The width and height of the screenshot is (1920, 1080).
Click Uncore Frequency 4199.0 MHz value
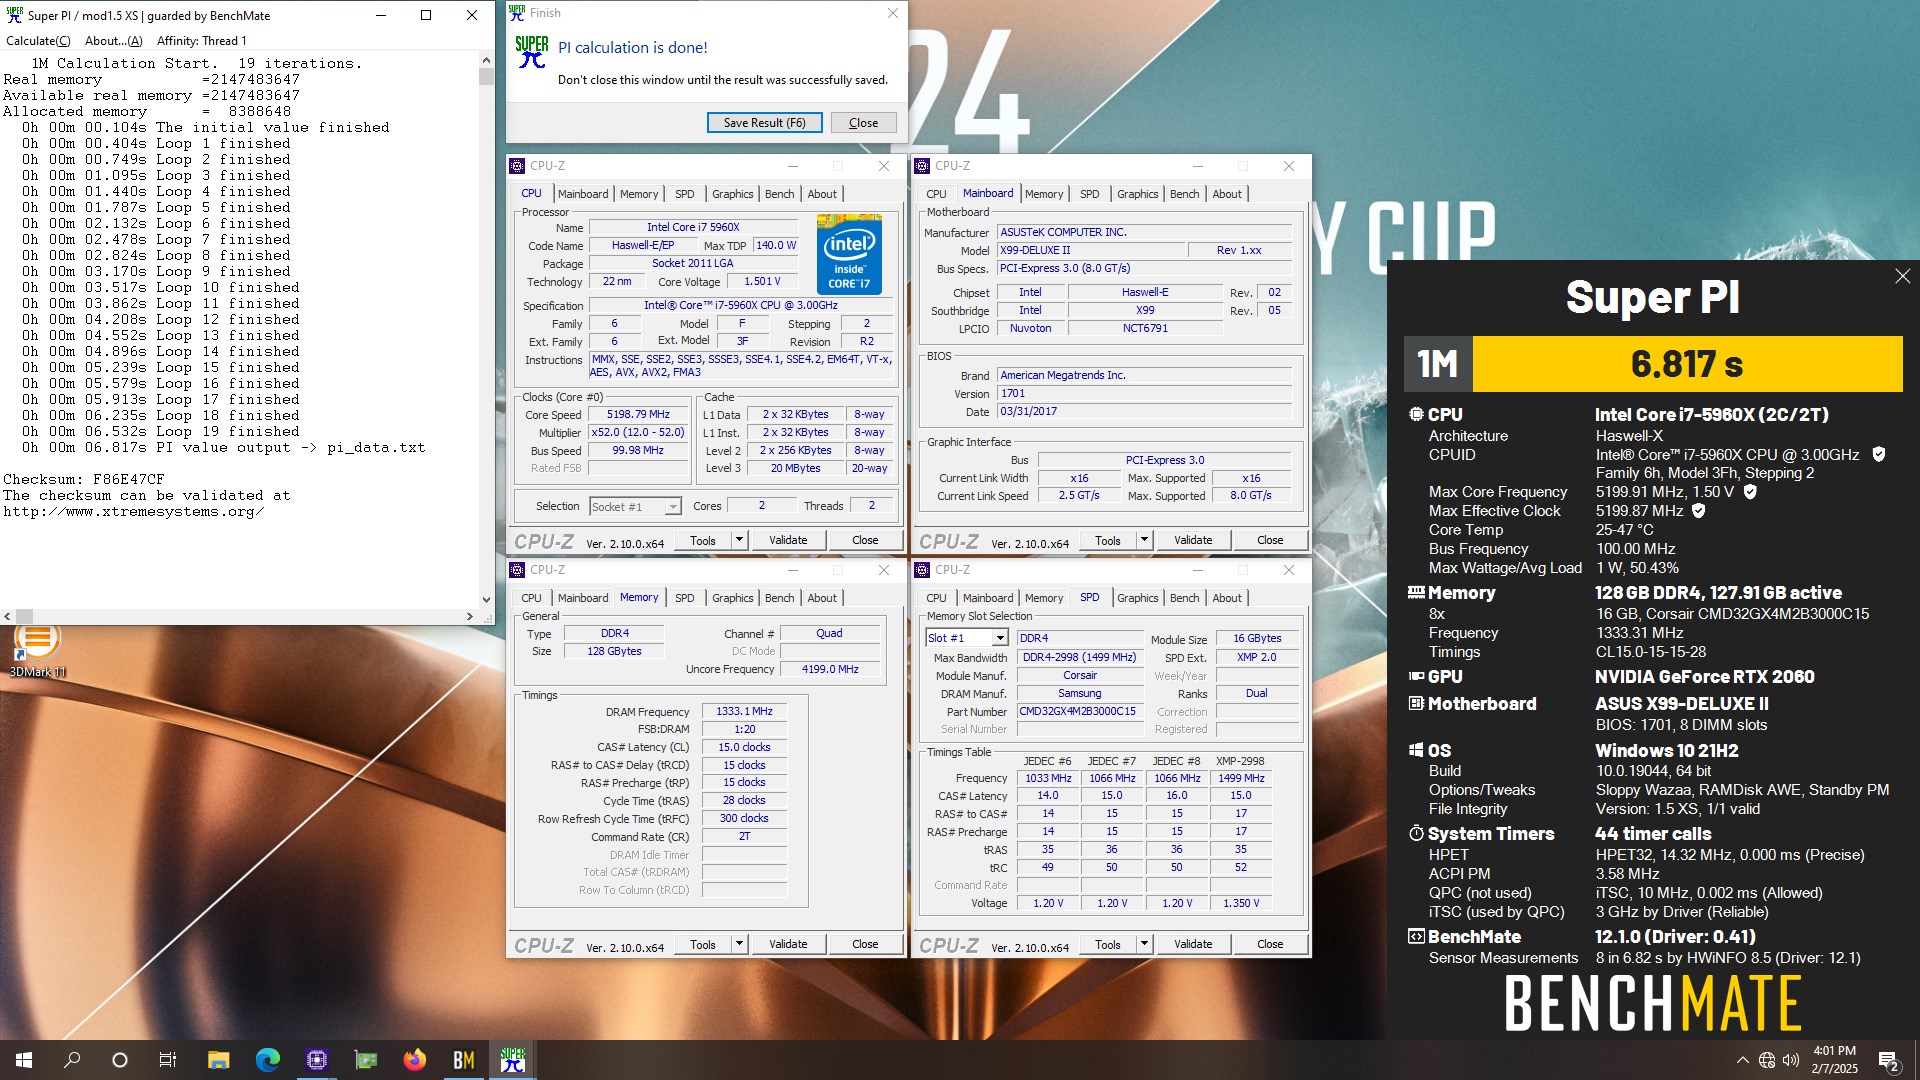tap(829, 669)
